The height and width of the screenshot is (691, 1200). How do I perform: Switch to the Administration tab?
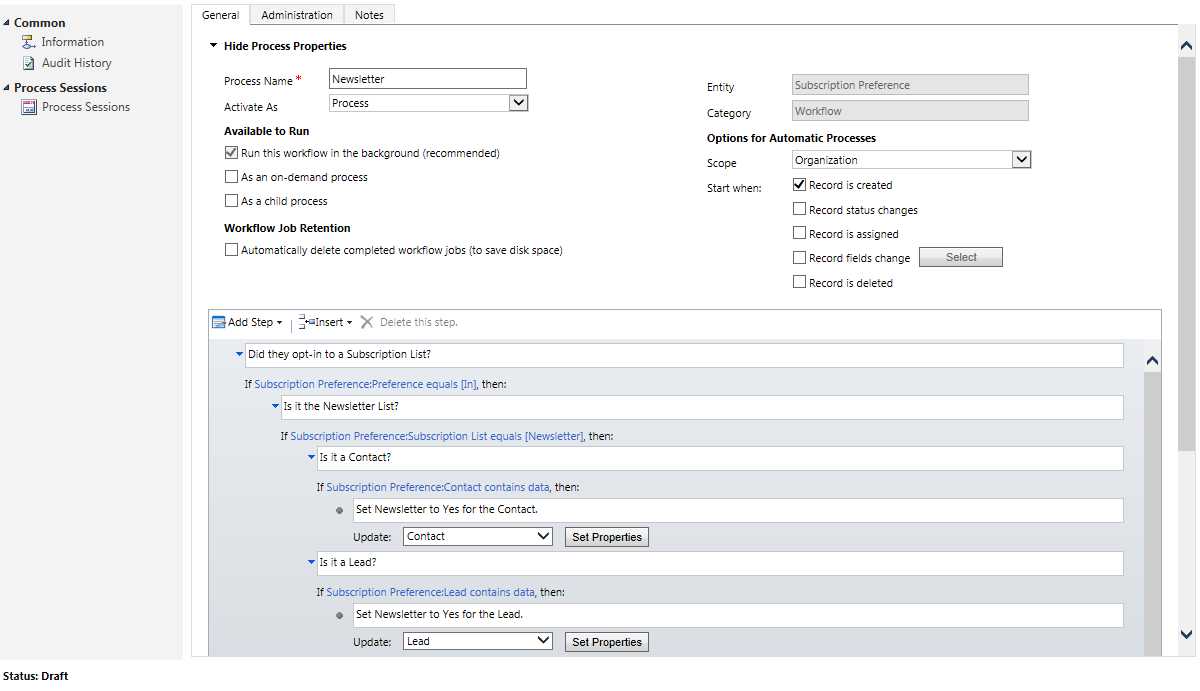(297, 15)
